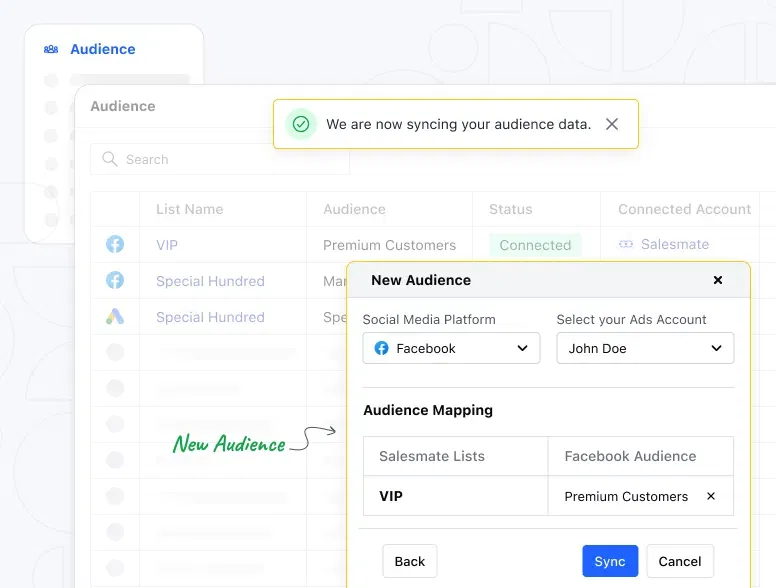Click the search magnifier icon
The width and height of the screenshot is (776, 588).
tap(109, 159)
